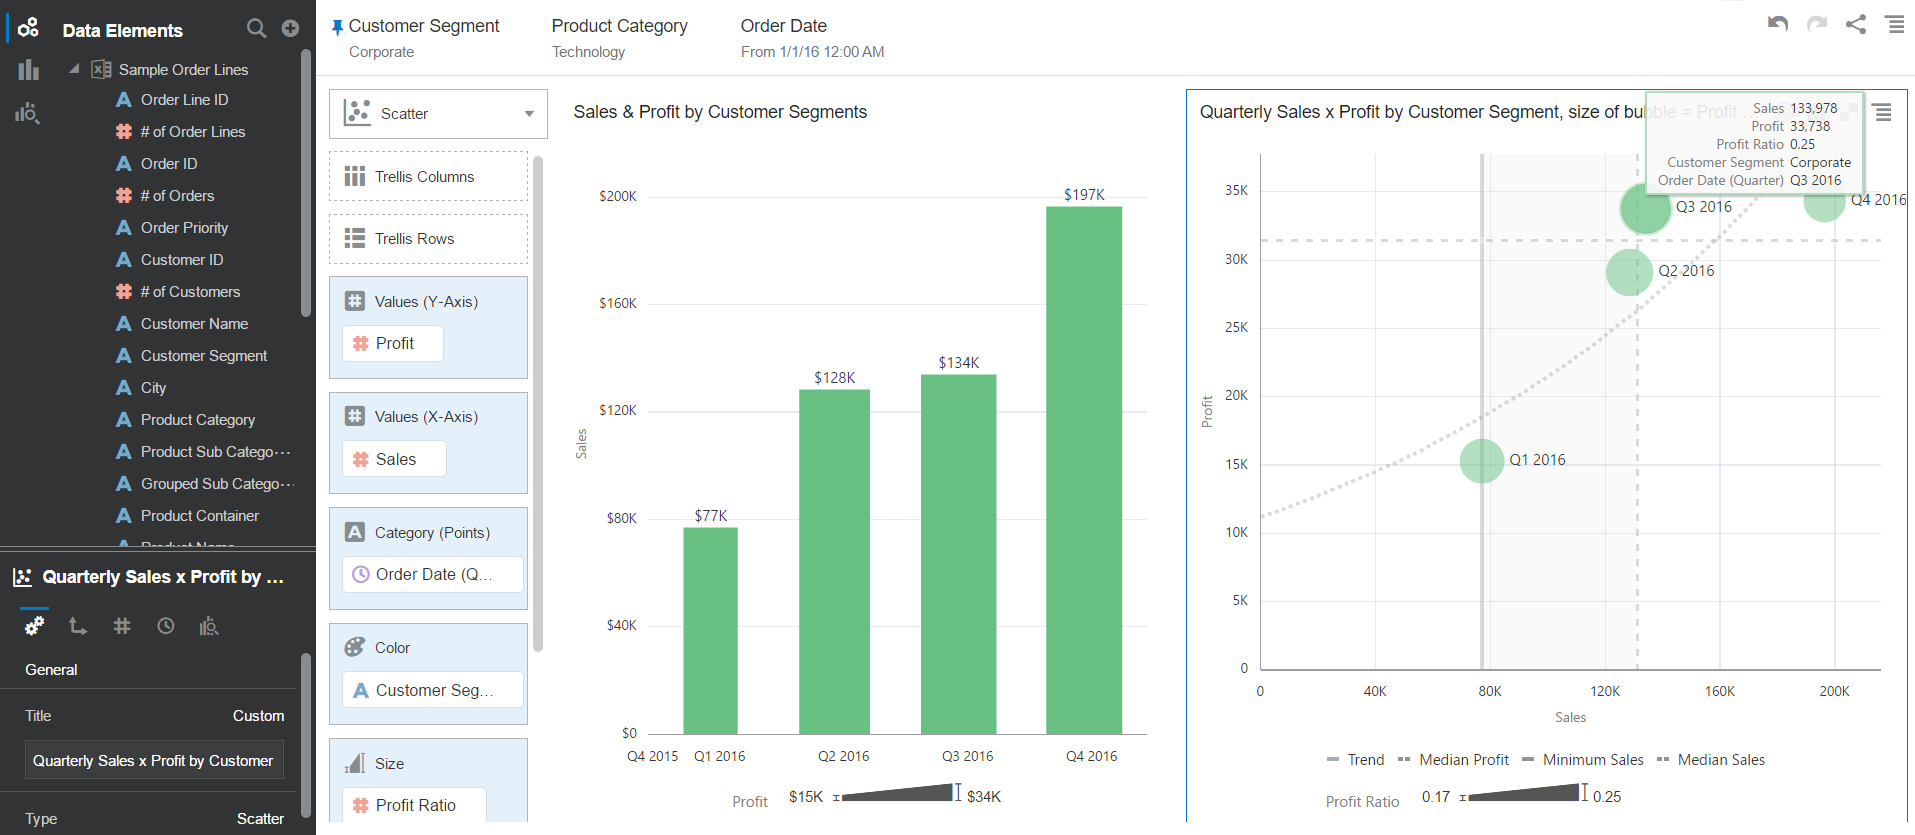Viewport: 1915px width, 835px height.
Task: Collapse the Sample Order Lines tree
Action: 74,69
